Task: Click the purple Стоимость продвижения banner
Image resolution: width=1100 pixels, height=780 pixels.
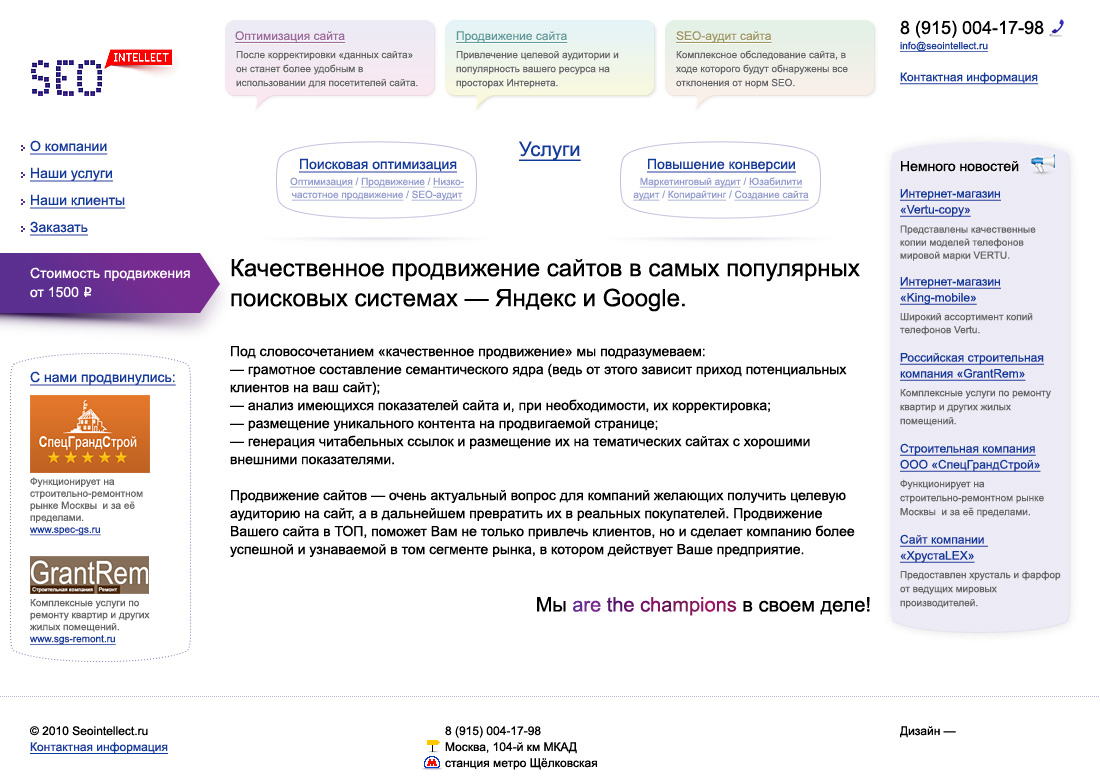Action: point(109,283)
